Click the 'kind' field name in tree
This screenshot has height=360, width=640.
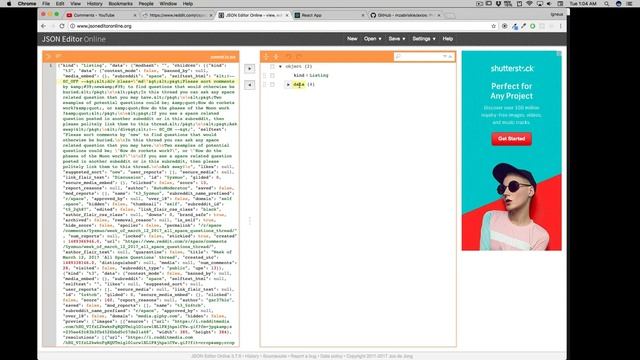click(x=299, y=76)
